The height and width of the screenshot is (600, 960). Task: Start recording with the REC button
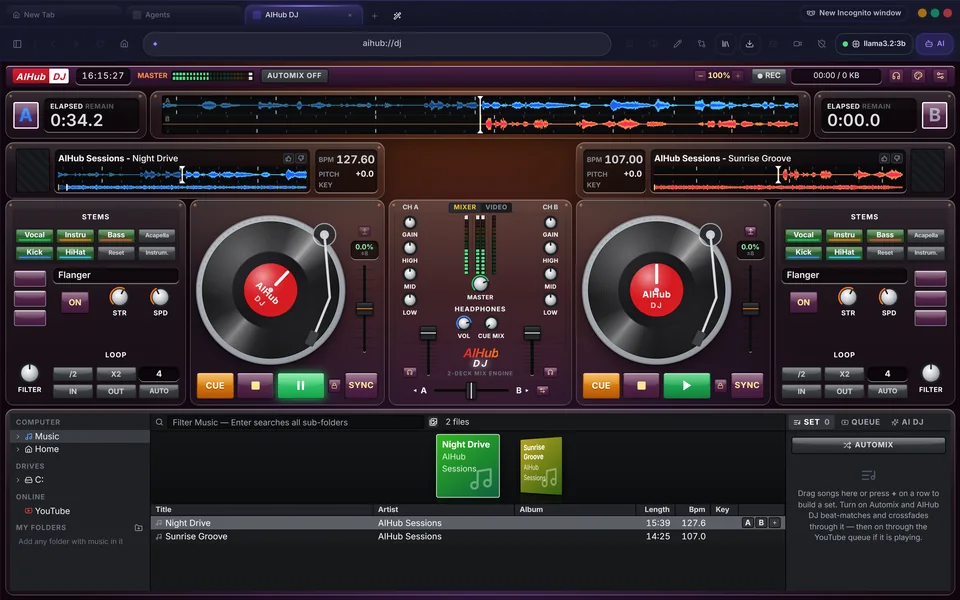coord(768,75)
